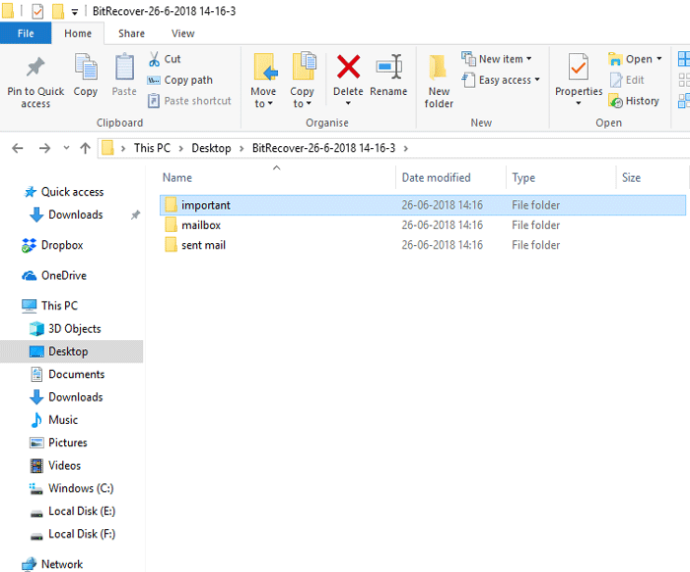Sort by the Size column header
The image size is (690, 572).
(651, 178)
